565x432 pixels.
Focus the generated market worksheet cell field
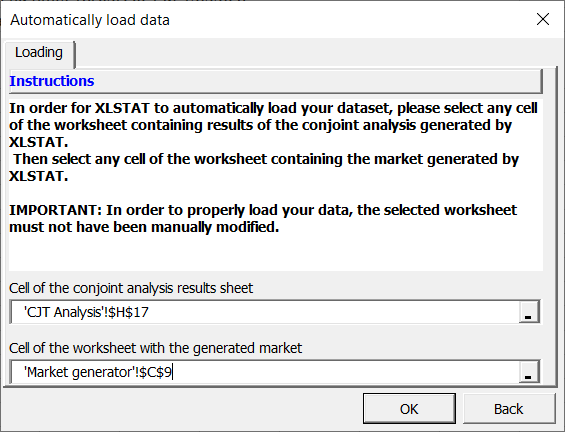[x=265, y=371]
